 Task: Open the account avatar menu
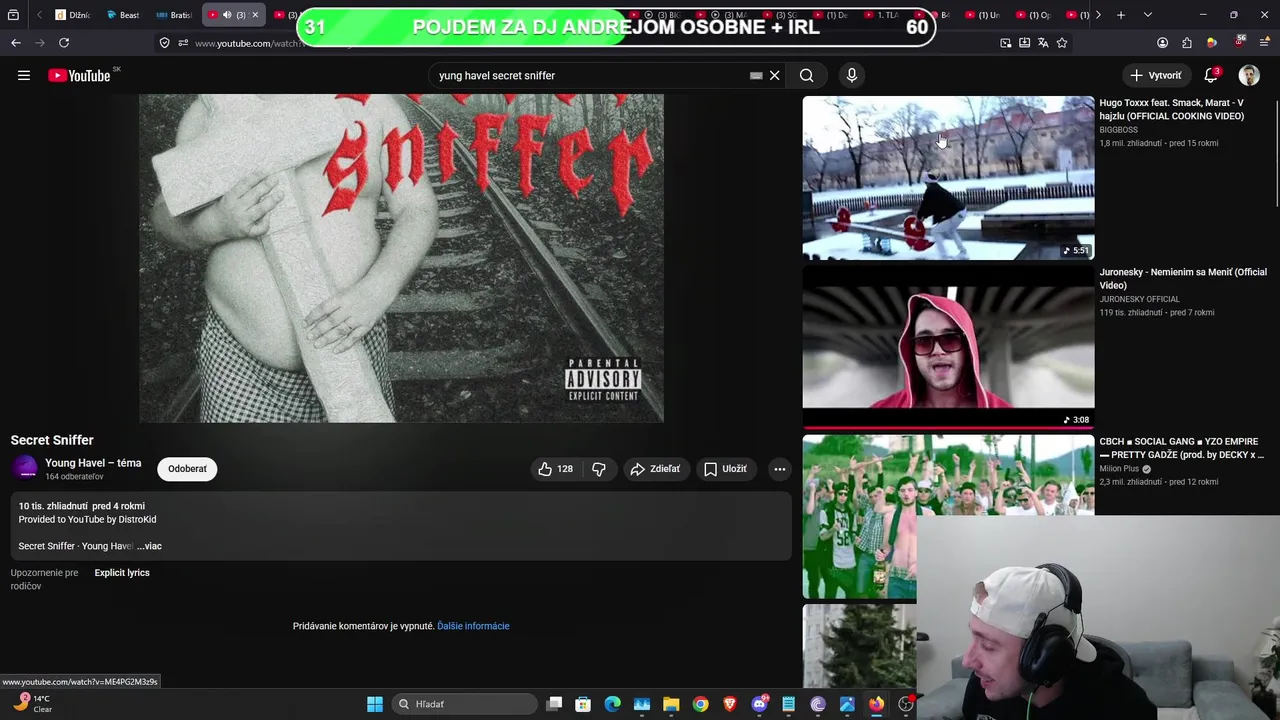pyautogui.click(x=1249, y=75)
